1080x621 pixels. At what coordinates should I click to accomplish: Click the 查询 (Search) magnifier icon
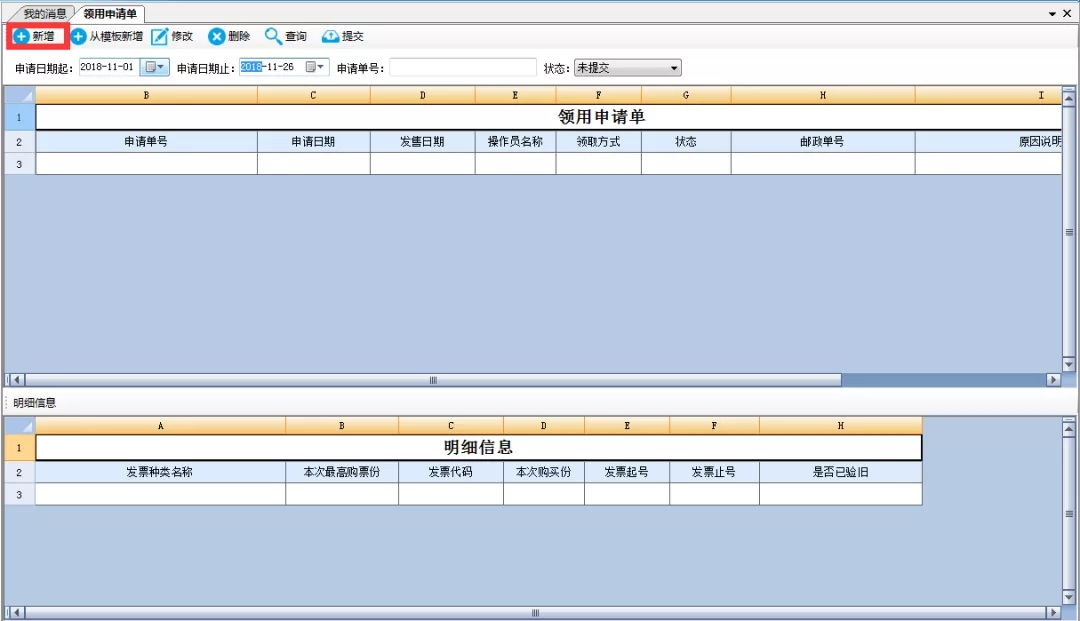coord(273,37)
